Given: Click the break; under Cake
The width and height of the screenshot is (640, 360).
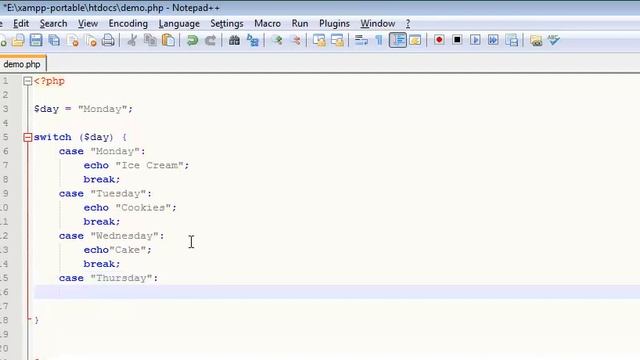Looking at the screenshot, I should coord(102,264).
